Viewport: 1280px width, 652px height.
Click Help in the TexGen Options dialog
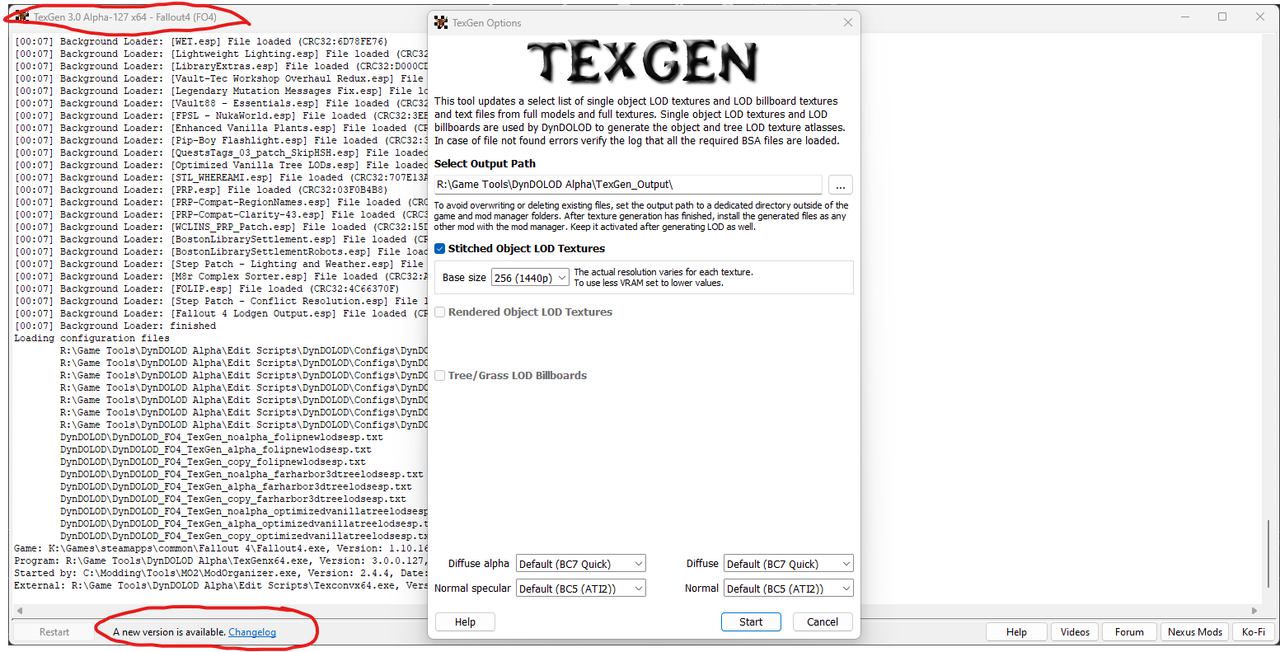(465, 622)
